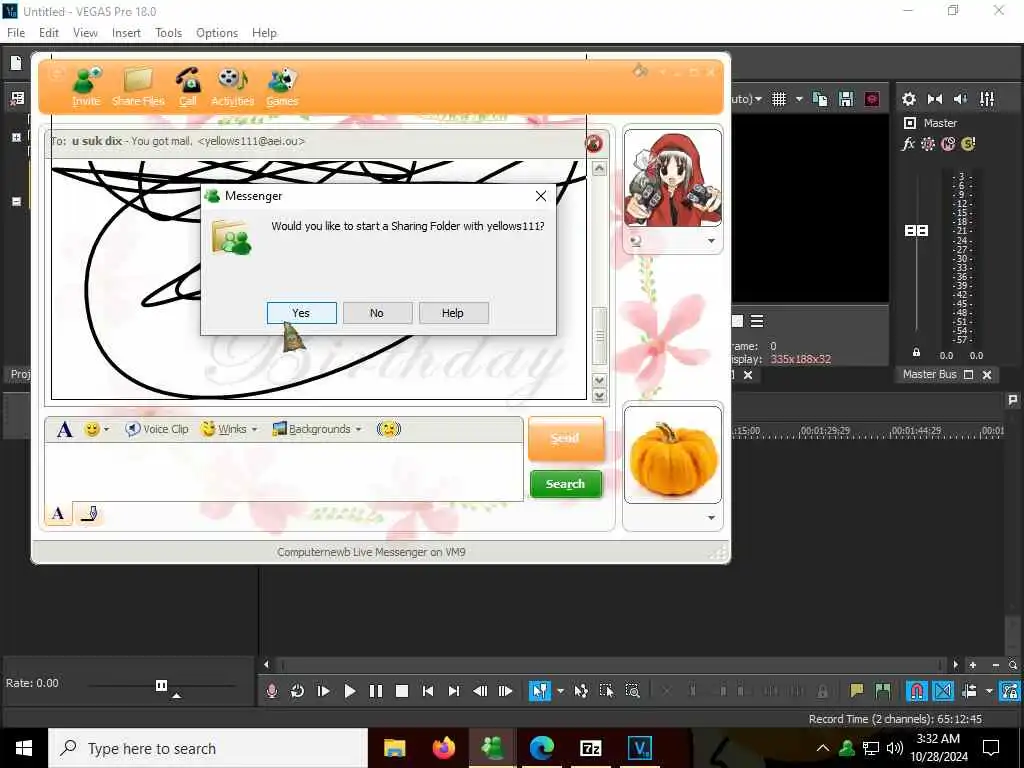Open the Edit menu in VEGAS Pro
The height and width of the screenshot is (768, 1024).
pyautogui.click(x=49, y=33)
